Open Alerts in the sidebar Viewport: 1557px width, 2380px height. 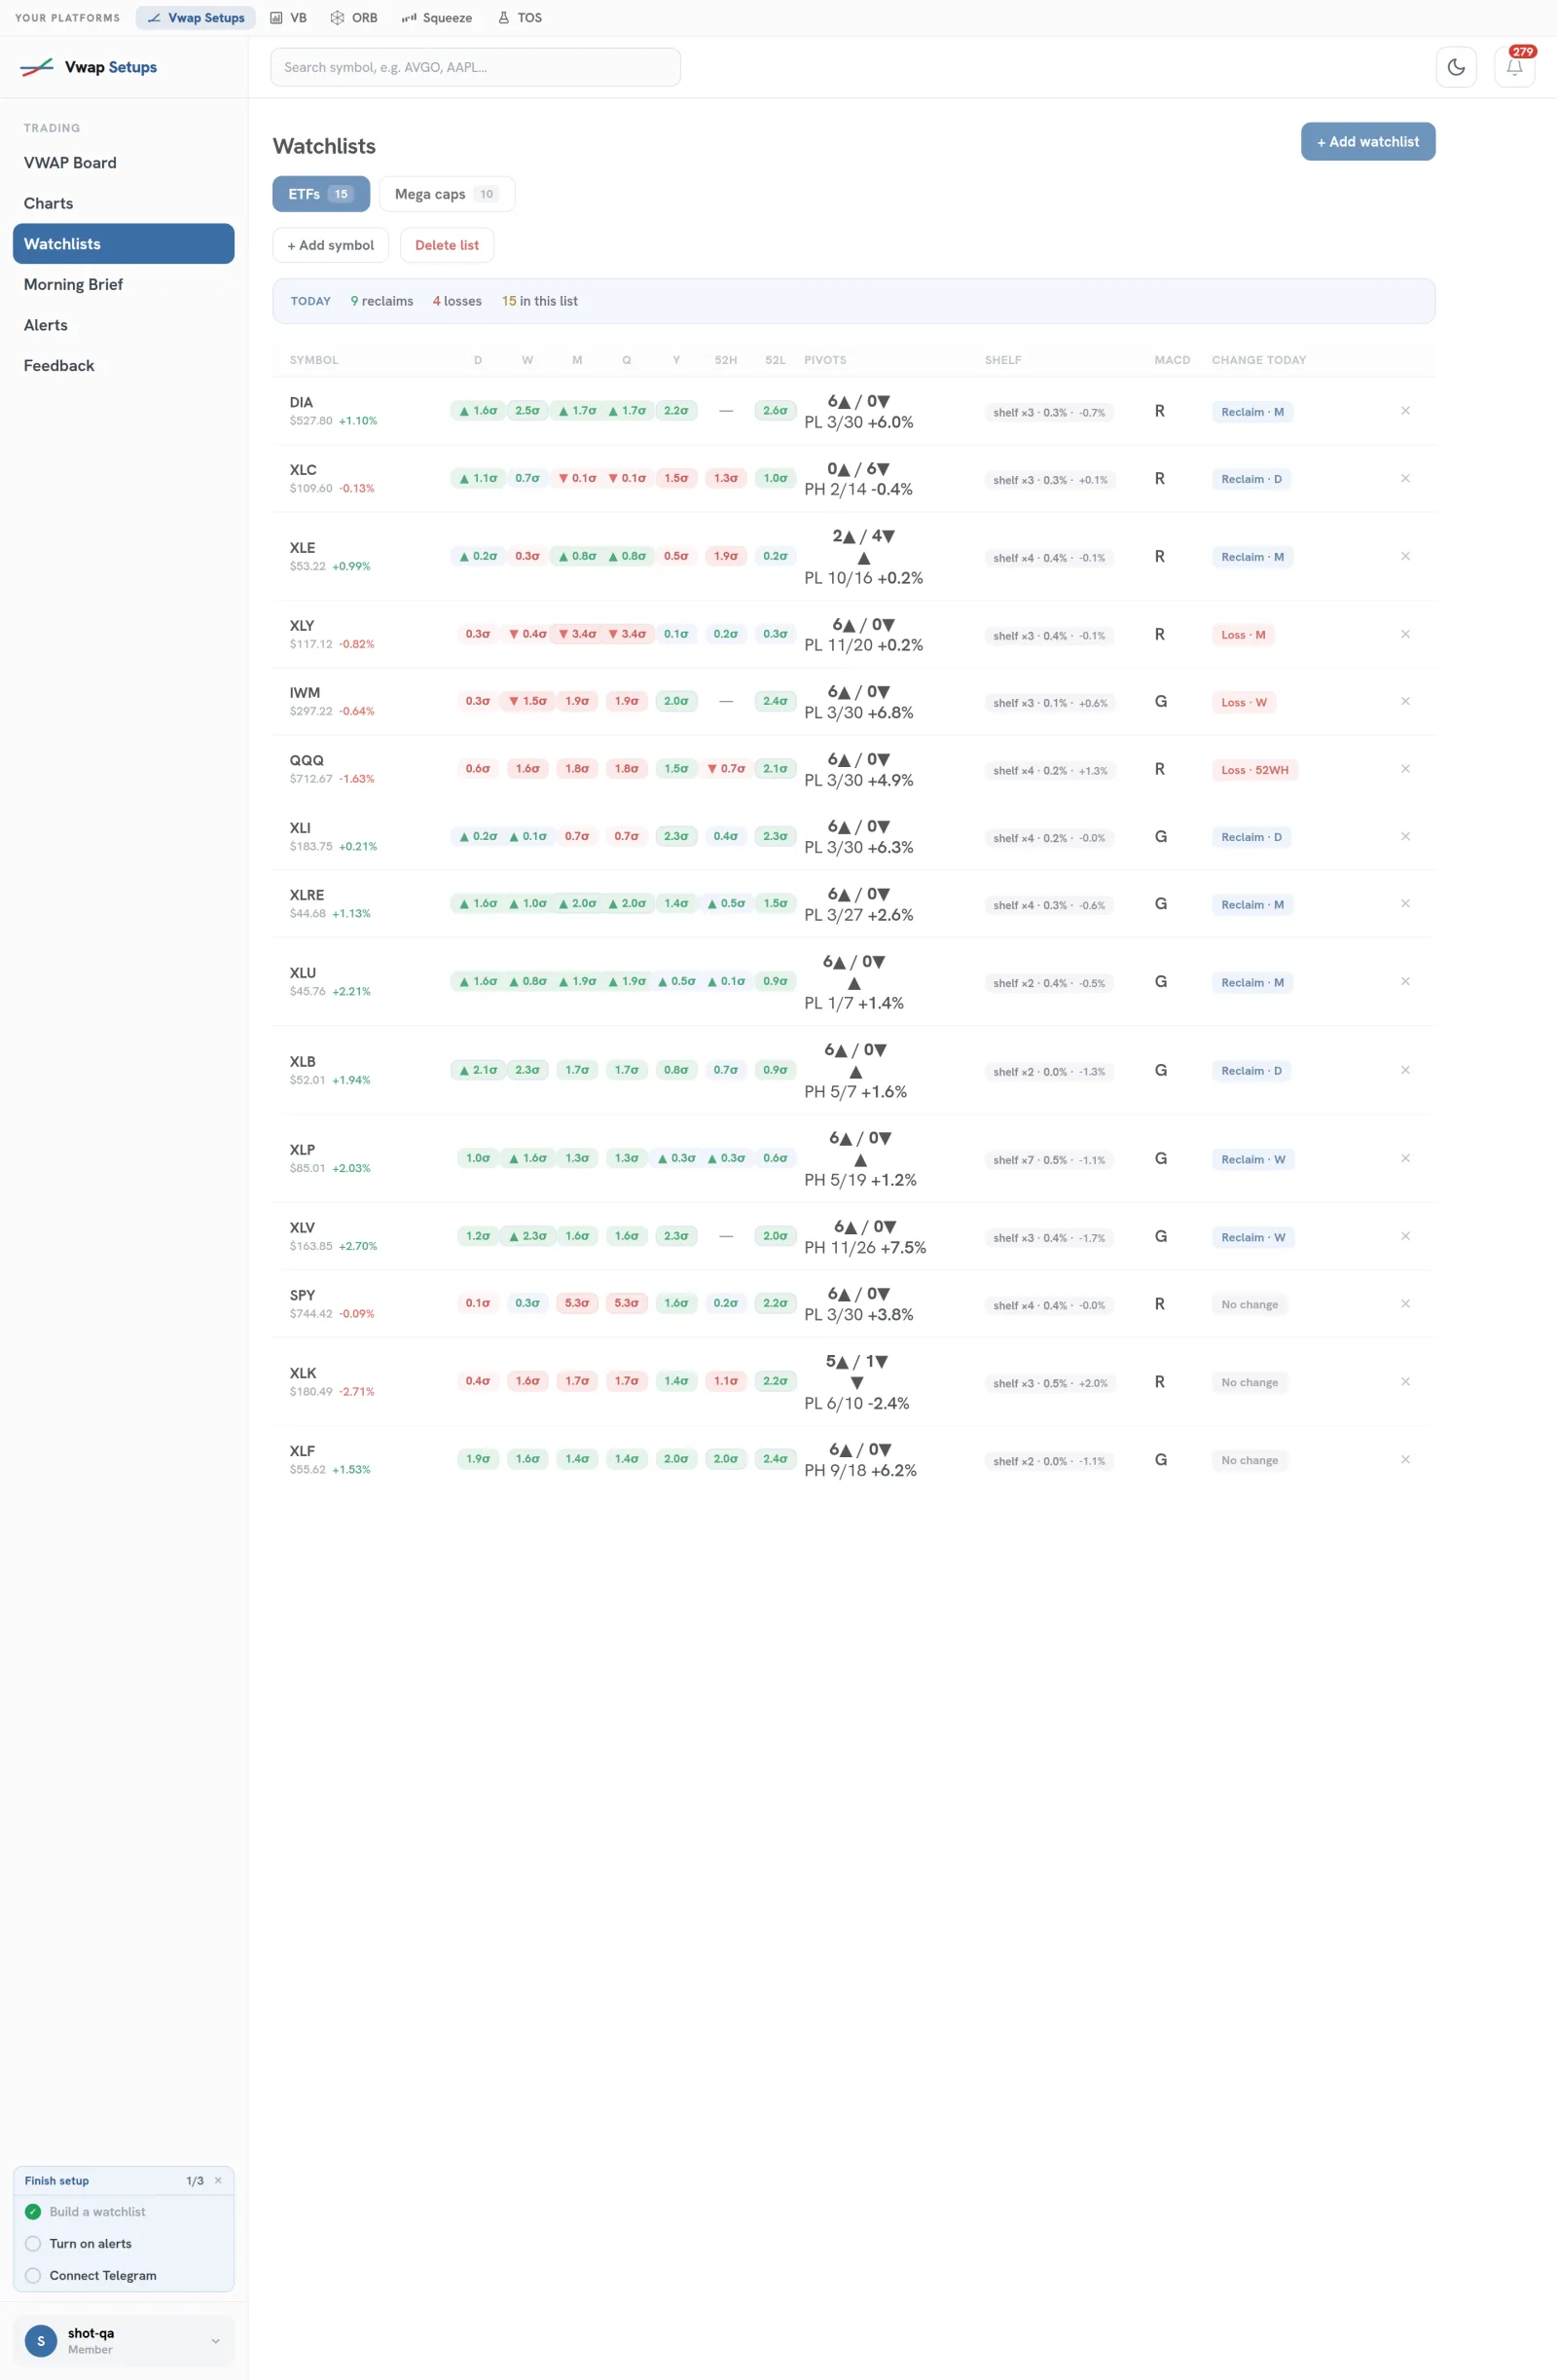pyautogui.click(x=124, y=325)
